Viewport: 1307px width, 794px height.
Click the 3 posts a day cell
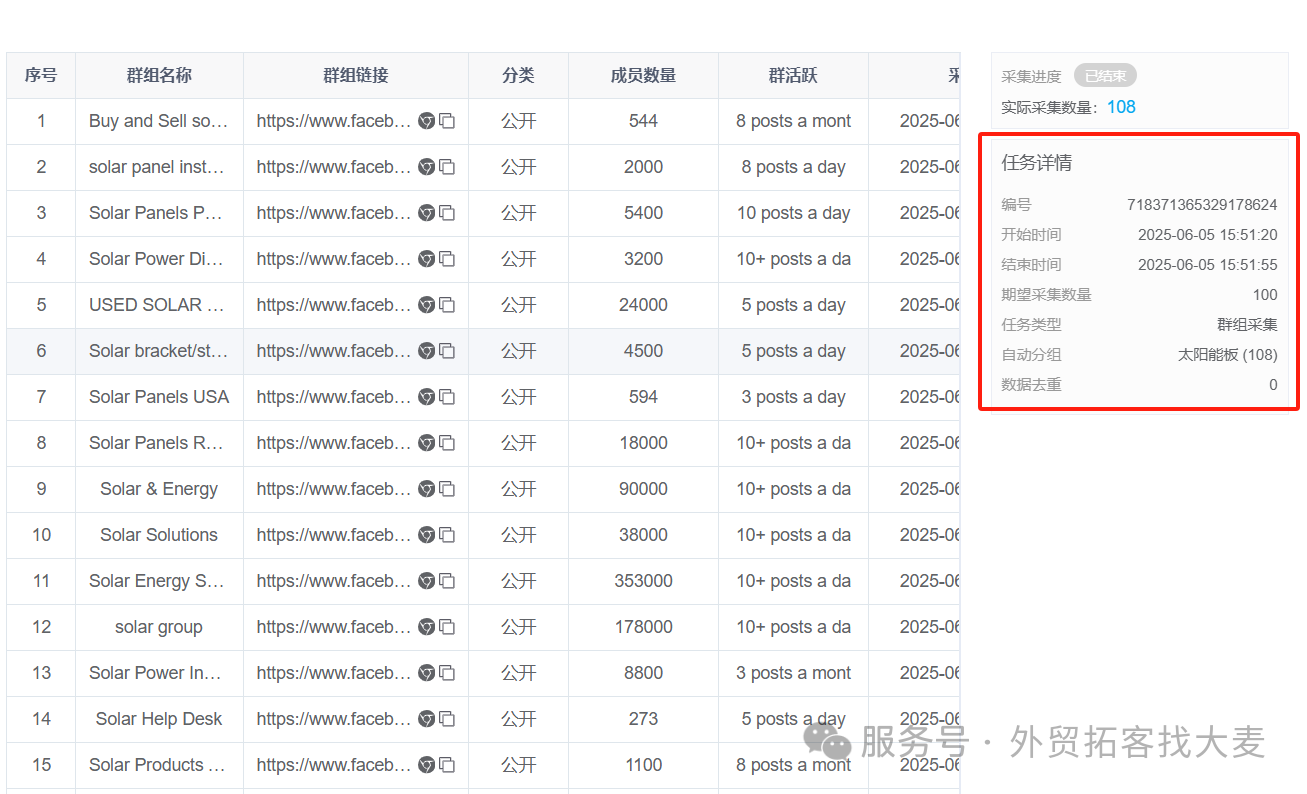point(794,397)
